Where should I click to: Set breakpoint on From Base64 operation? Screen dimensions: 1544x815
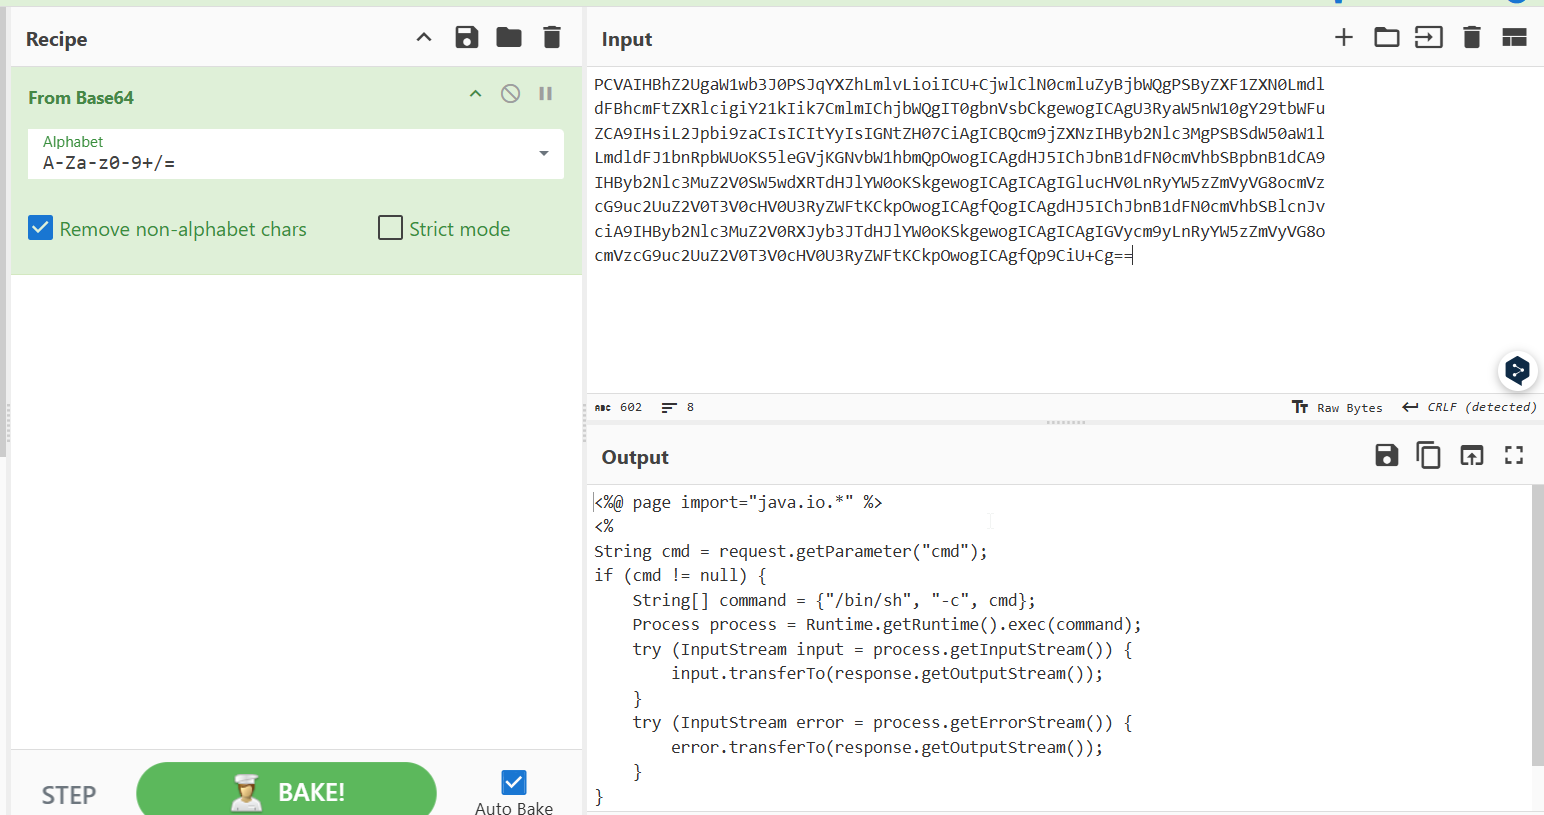point(545,94)
